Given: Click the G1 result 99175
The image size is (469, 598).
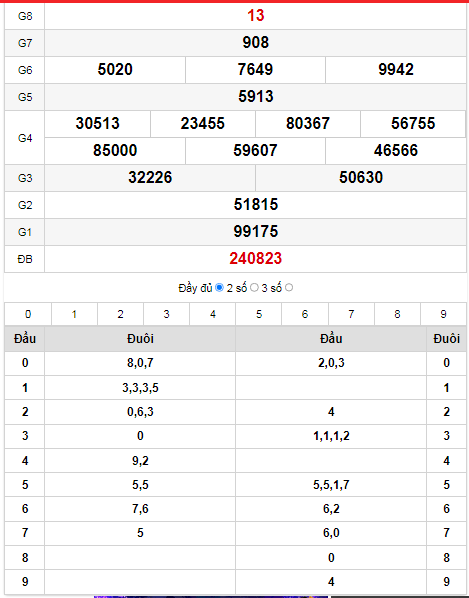Looking at the screenshot, I should click(x=255, y=231).
